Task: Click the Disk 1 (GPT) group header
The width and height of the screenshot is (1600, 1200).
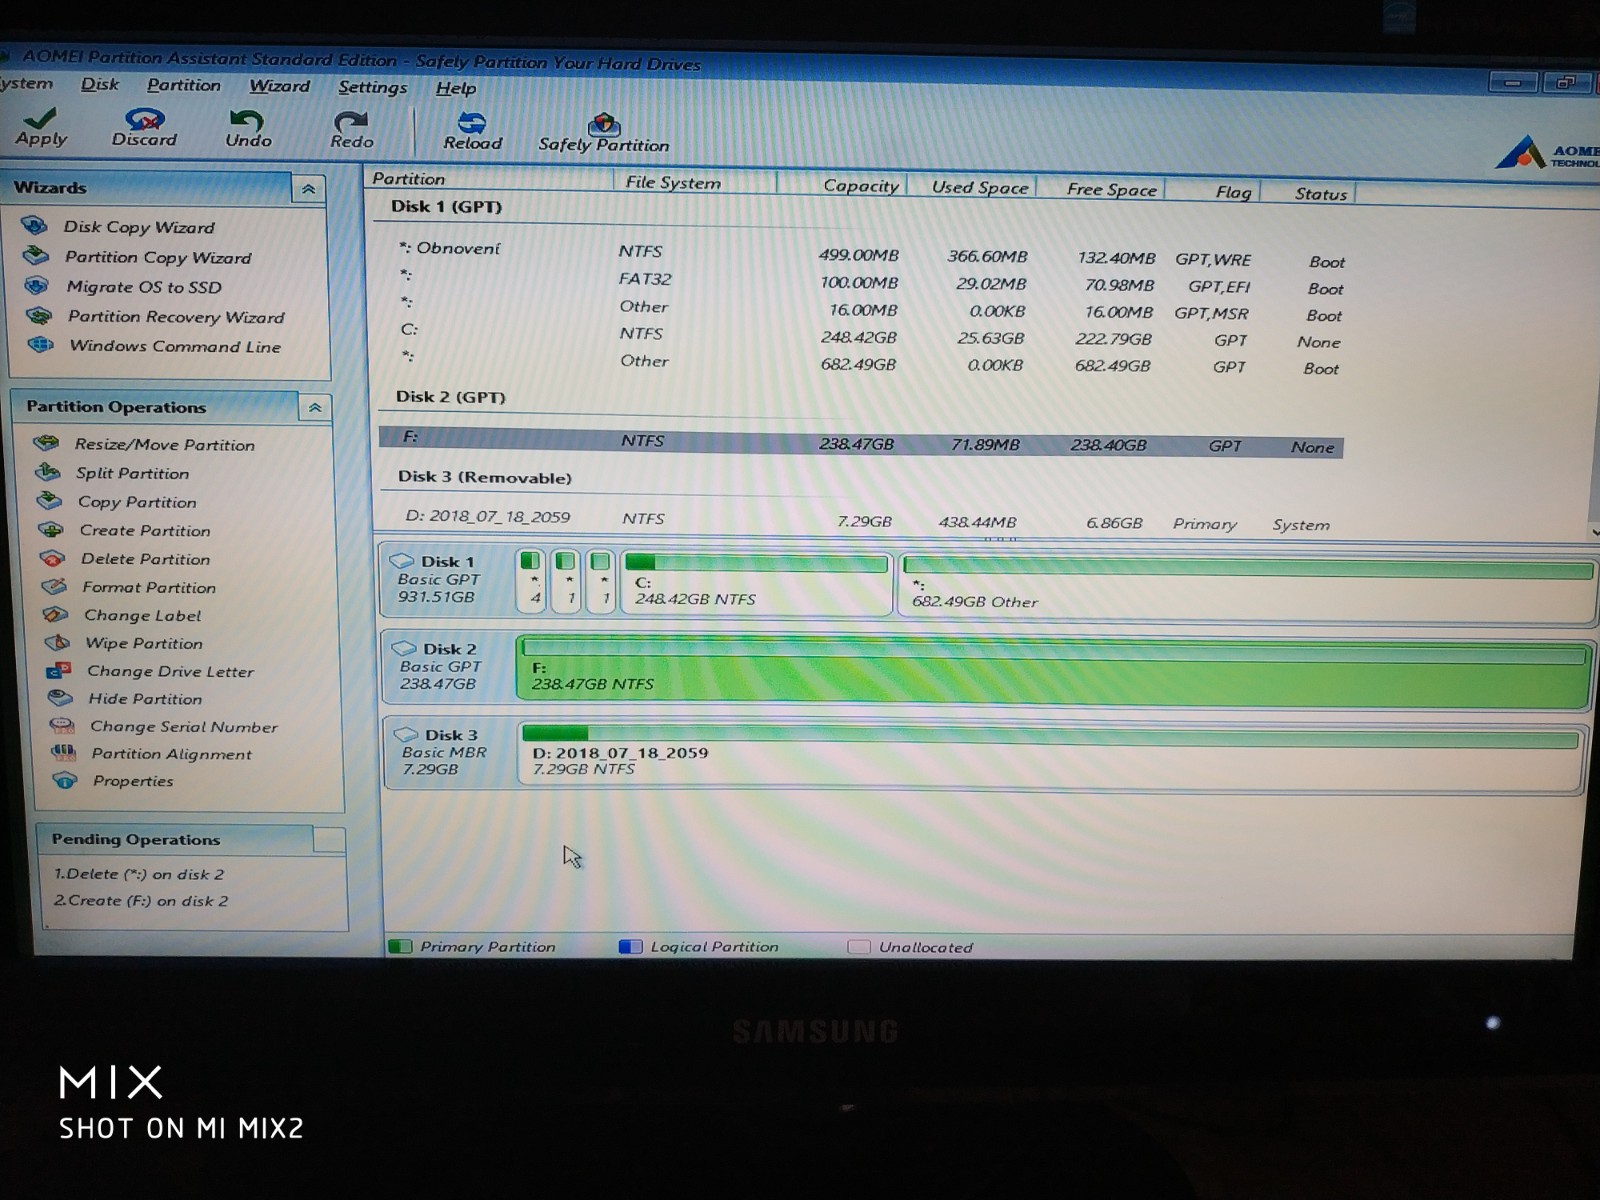Action: (446, 207)
